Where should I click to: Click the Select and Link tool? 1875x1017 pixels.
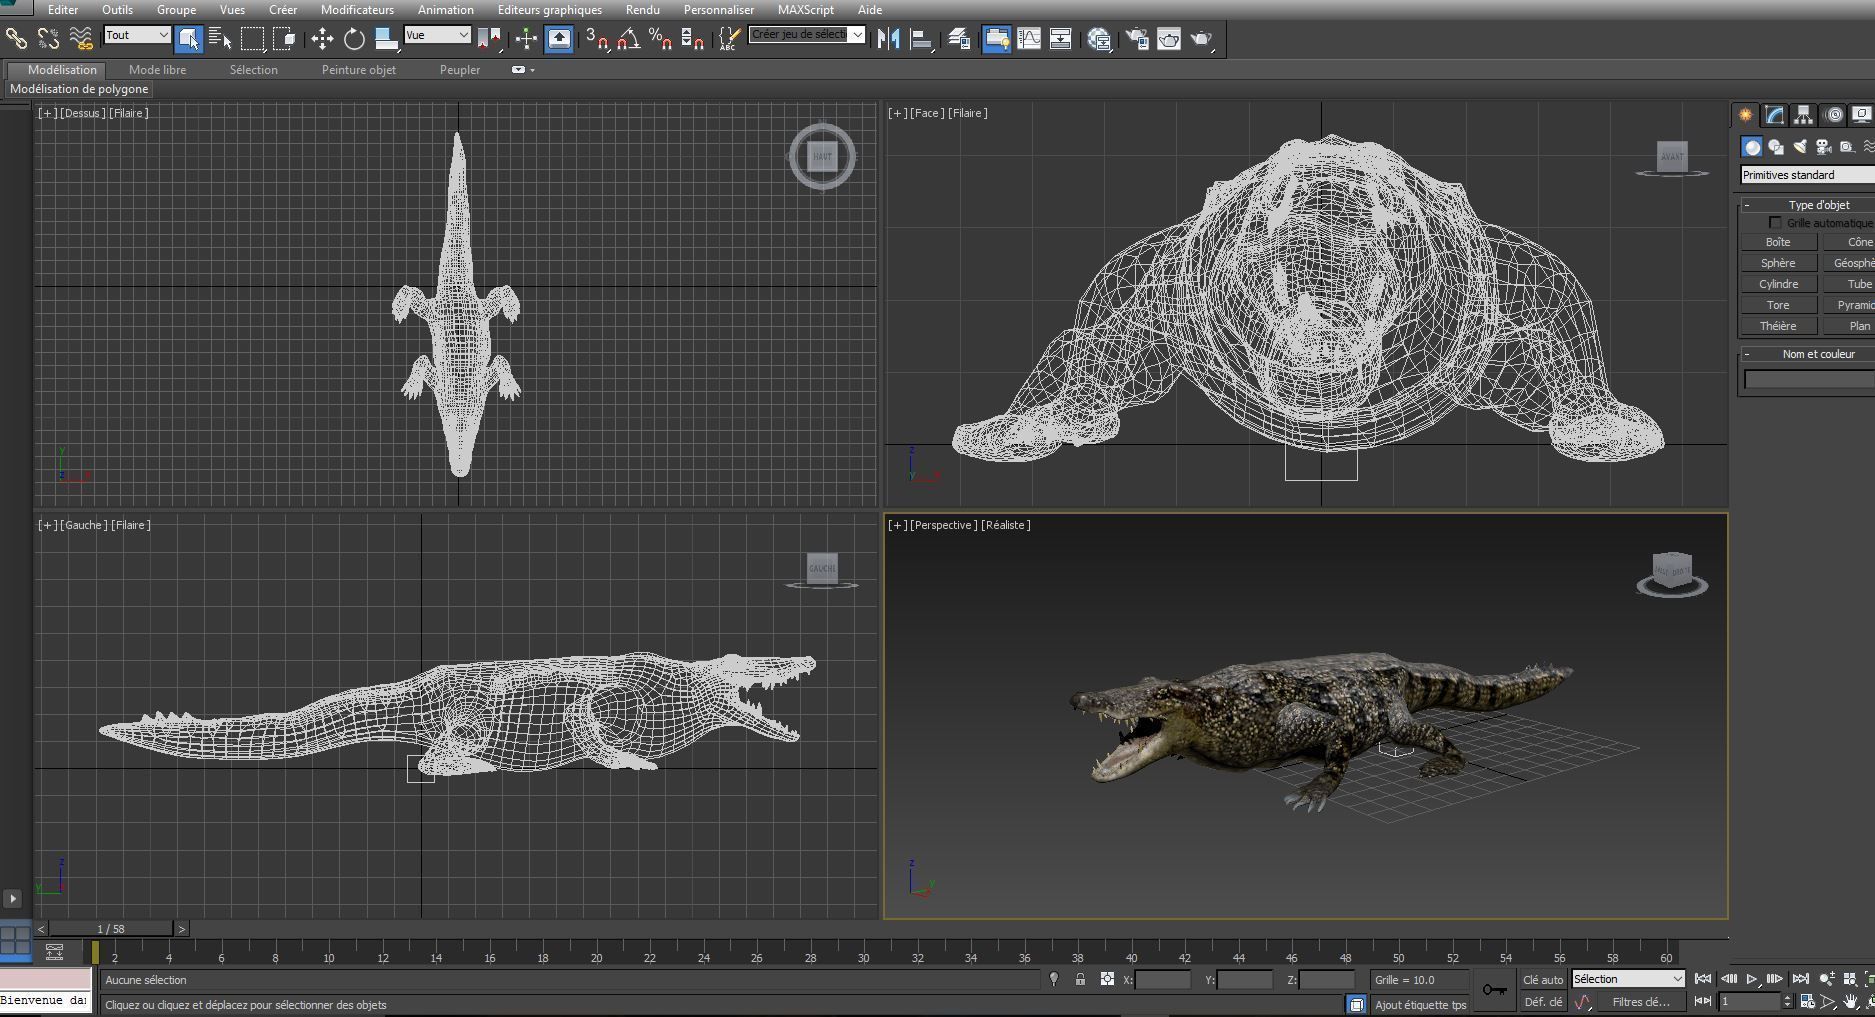point(16,39)
